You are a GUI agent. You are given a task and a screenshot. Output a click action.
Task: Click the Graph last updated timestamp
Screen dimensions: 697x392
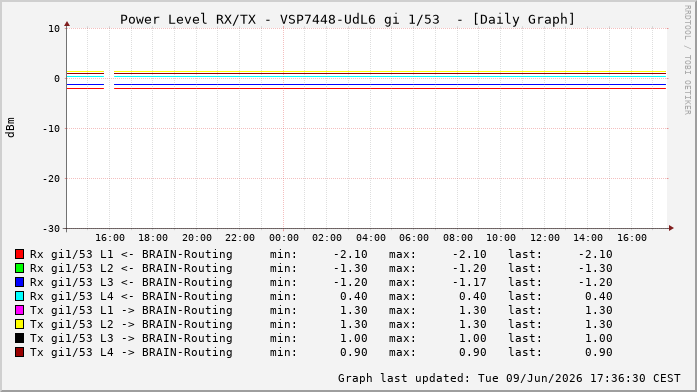pyautogui.click(x=509, y=378)
